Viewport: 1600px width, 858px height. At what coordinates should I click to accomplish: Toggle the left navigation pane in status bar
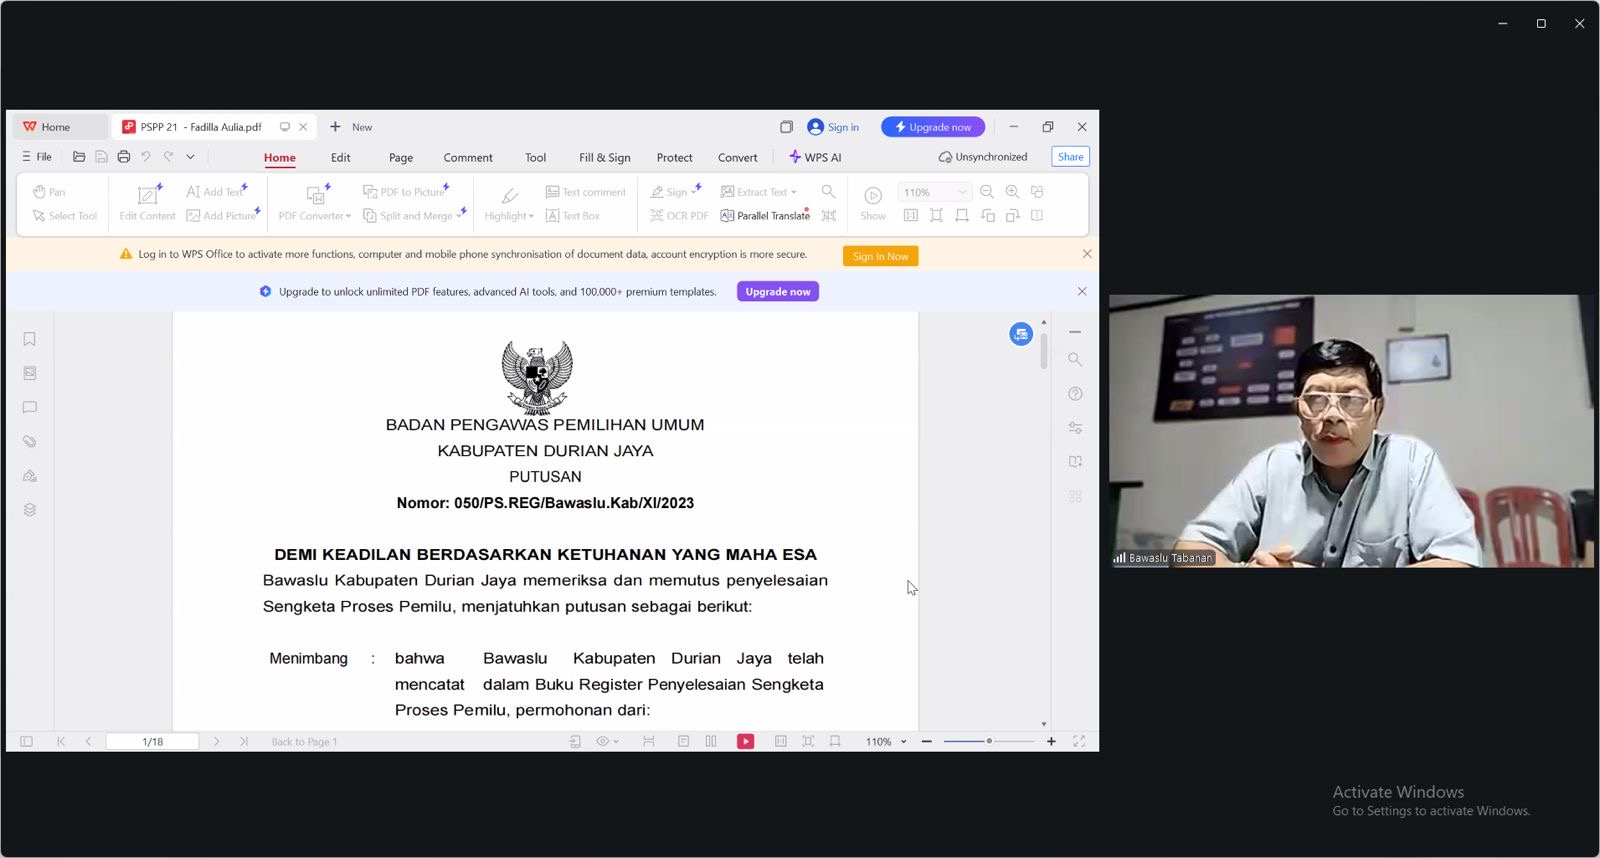[27, 742]
